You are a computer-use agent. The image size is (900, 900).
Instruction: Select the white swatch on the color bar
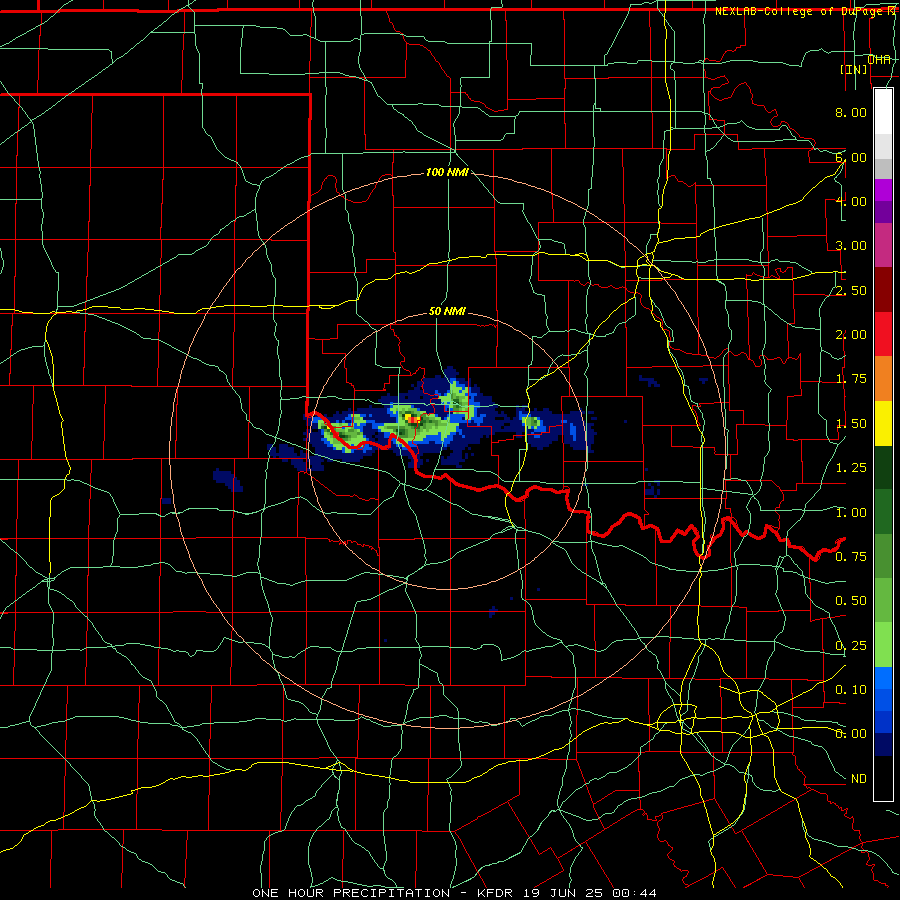tap(883, 112)
